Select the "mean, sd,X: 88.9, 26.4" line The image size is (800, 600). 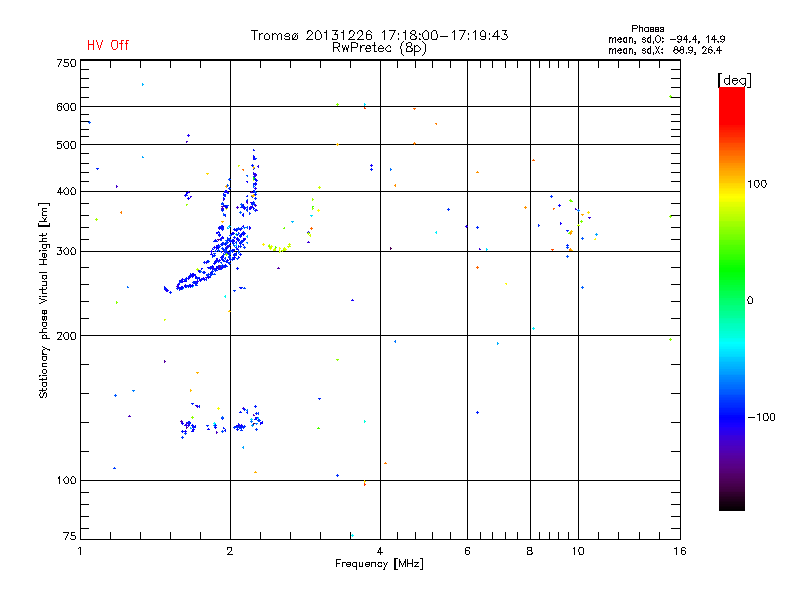(x=665, y=51)
